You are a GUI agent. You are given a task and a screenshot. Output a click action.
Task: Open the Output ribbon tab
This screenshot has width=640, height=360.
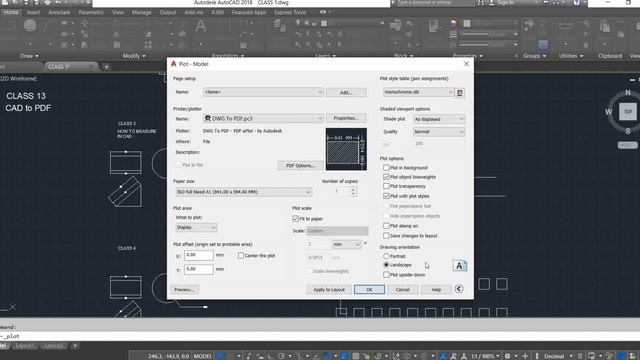click(x=168, y=12)
